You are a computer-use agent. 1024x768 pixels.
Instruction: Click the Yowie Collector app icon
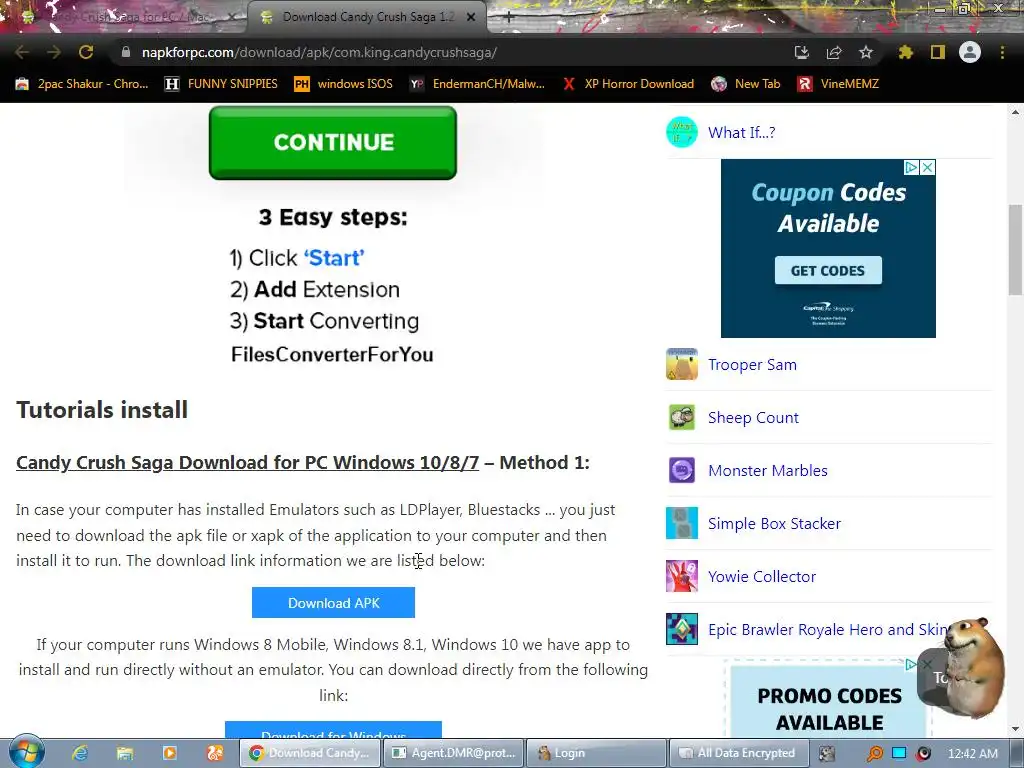coord(682,576)
